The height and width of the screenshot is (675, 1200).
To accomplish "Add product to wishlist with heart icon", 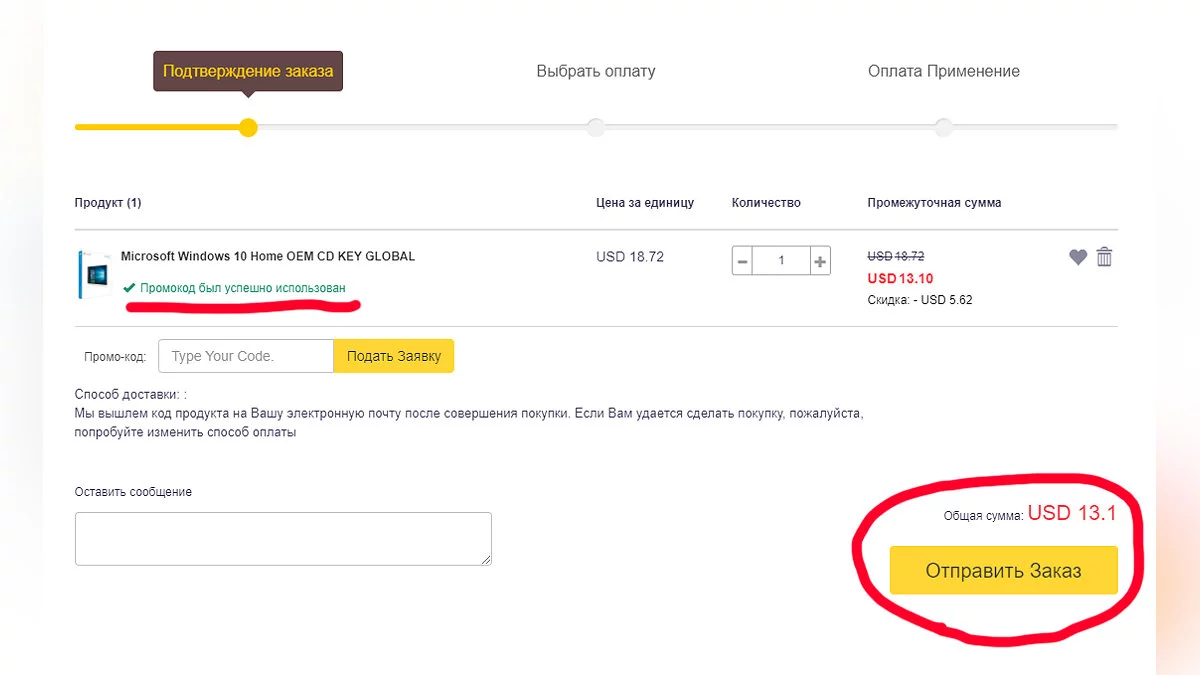I will 1077,257.
